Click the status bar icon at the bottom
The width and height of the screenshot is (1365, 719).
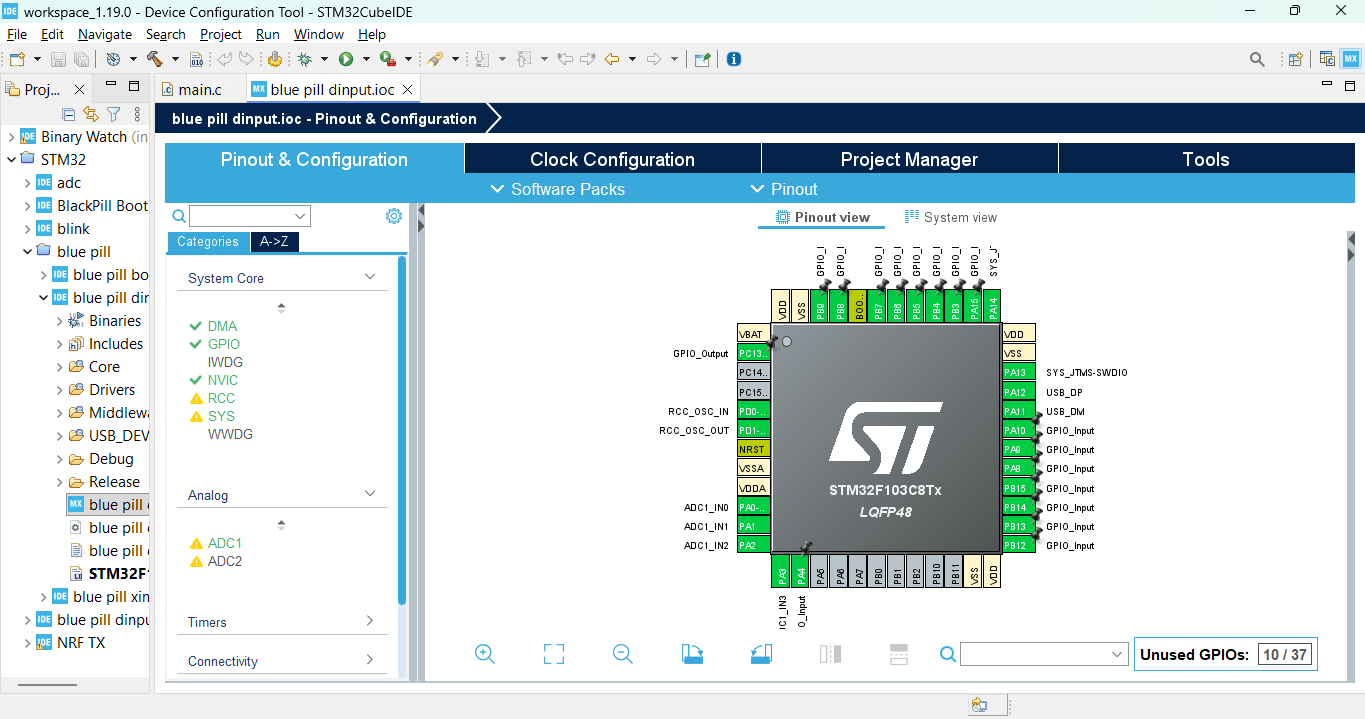coord(979,706)
